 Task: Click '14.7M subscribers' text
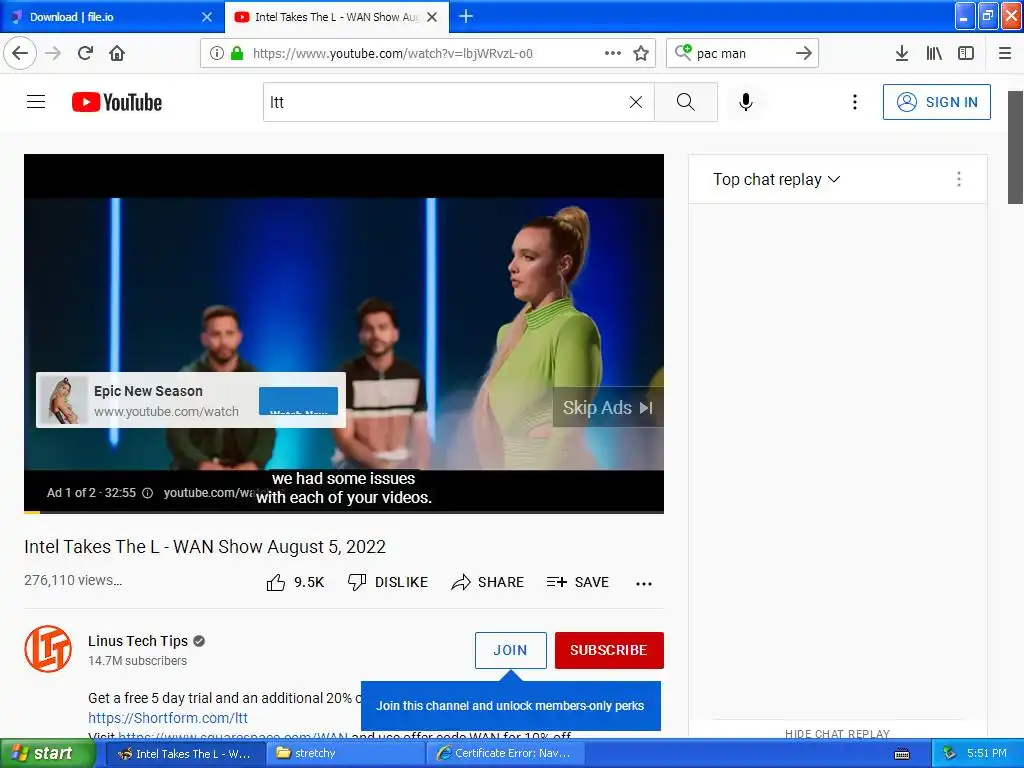click(138, 661)
